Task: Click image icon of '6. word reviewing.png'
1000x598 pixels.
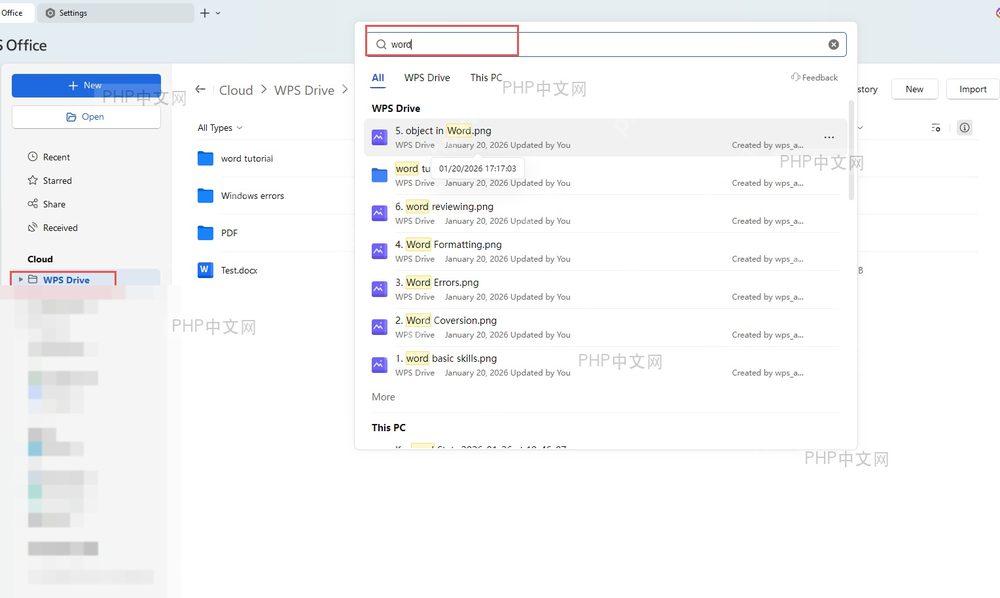Action: click(379, 213)
